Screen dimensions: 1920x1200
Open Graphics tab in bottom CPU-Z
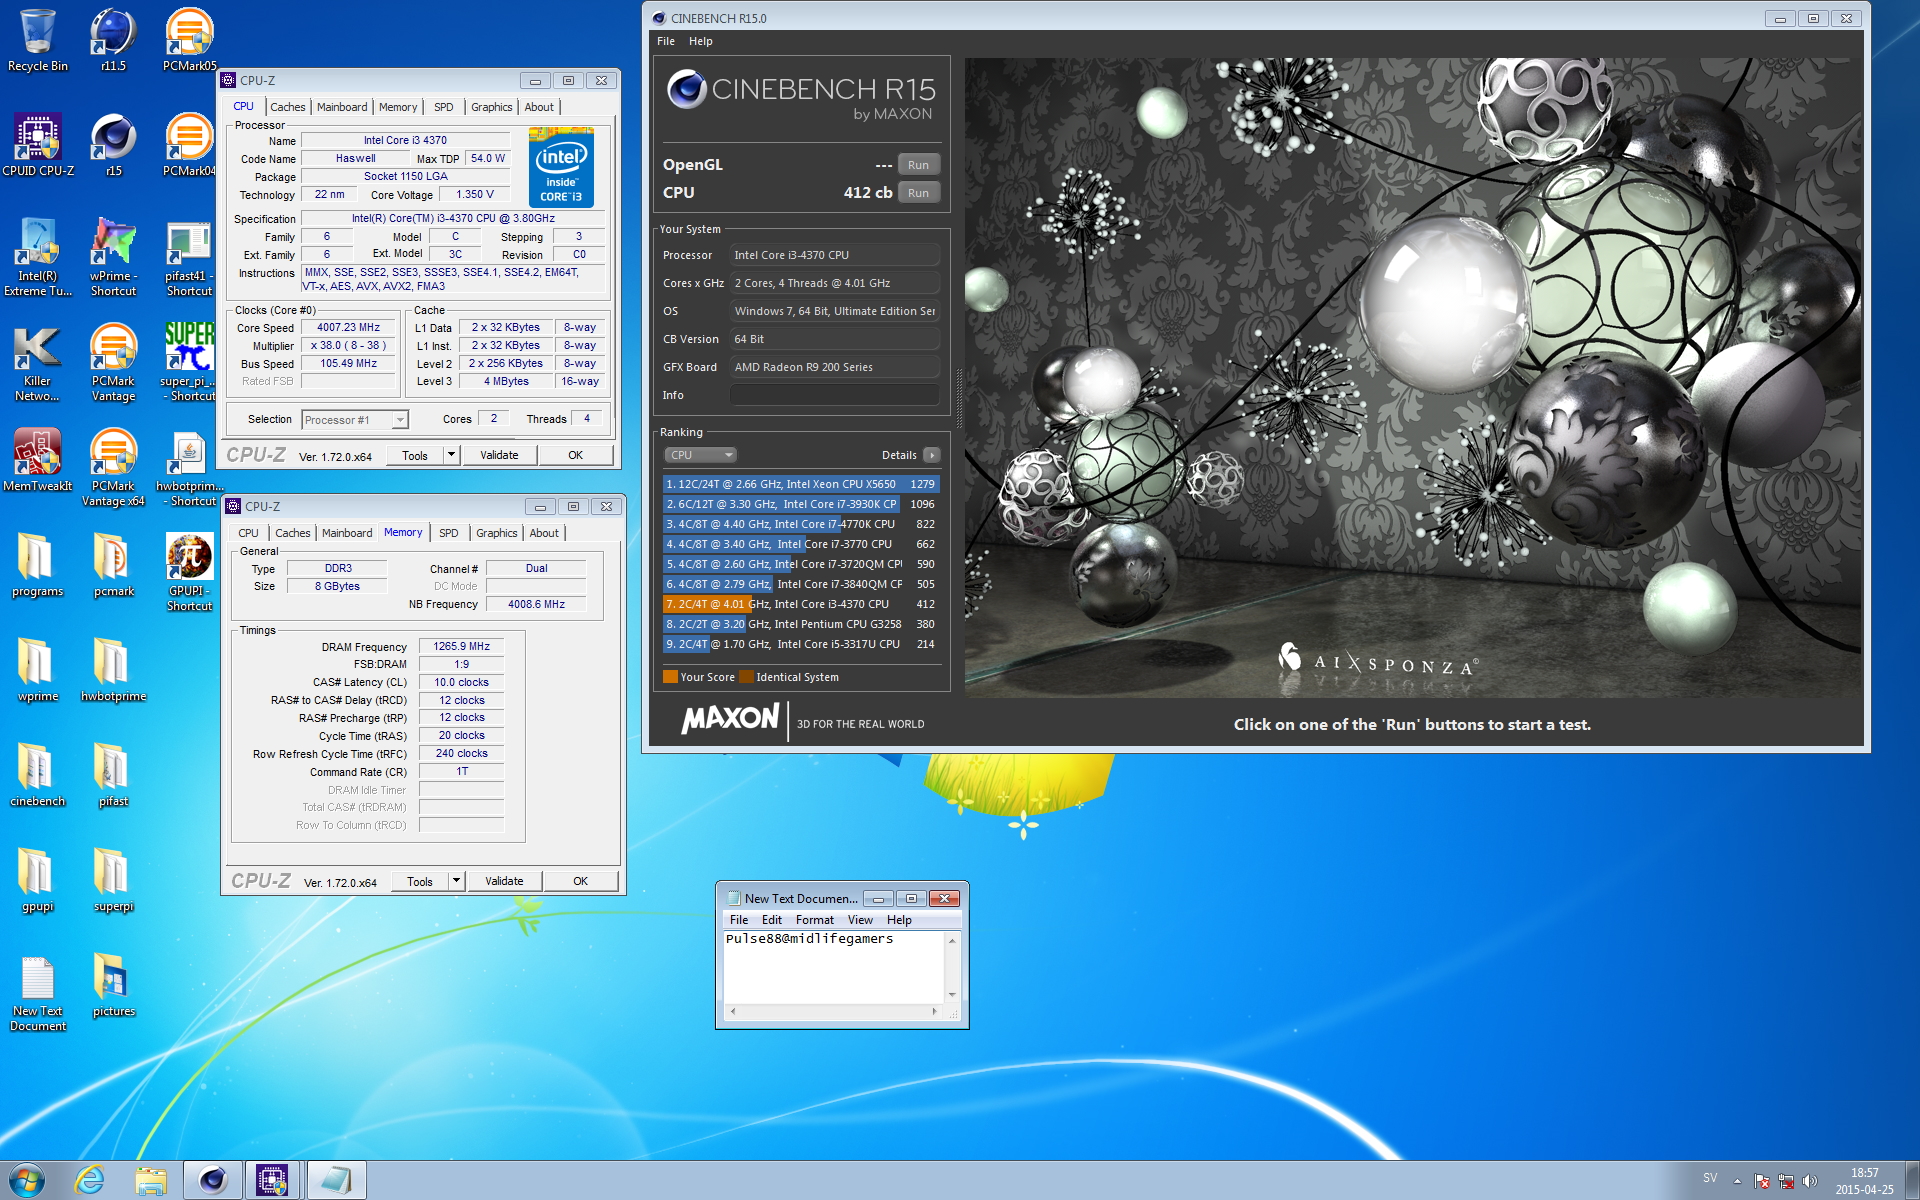(497, 533)
